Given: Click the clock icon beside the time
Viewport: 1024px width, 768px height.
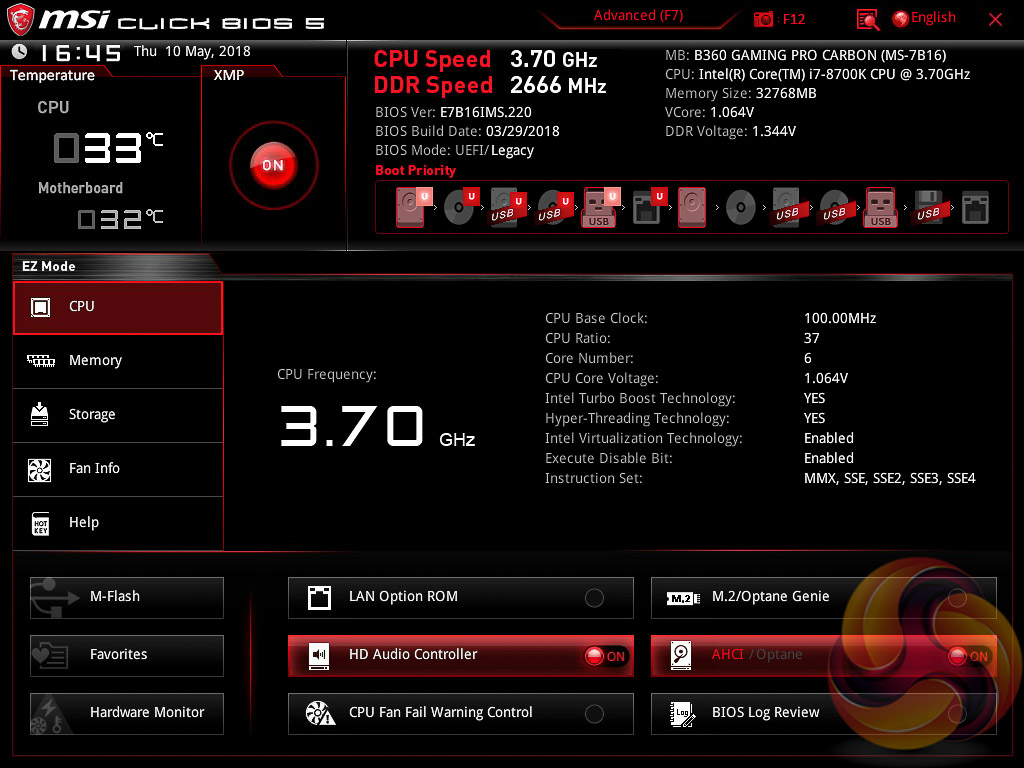Looking at the screenshot, I should 20,51.
